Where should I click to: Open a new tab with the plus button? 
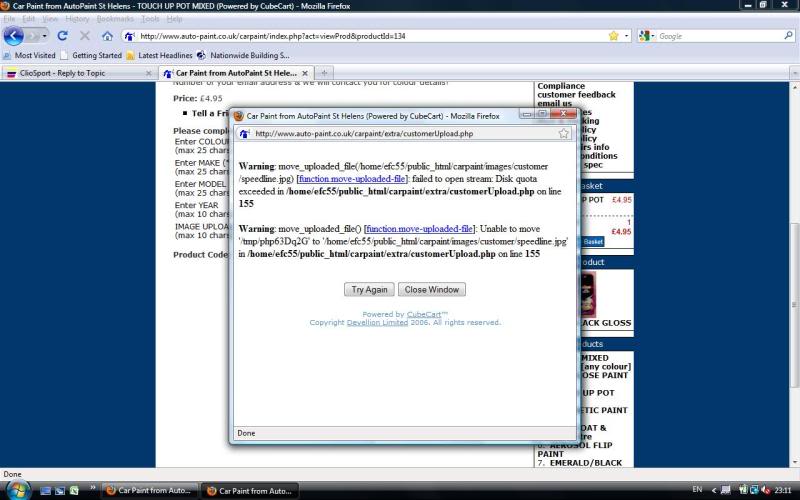tap(324, 73)
